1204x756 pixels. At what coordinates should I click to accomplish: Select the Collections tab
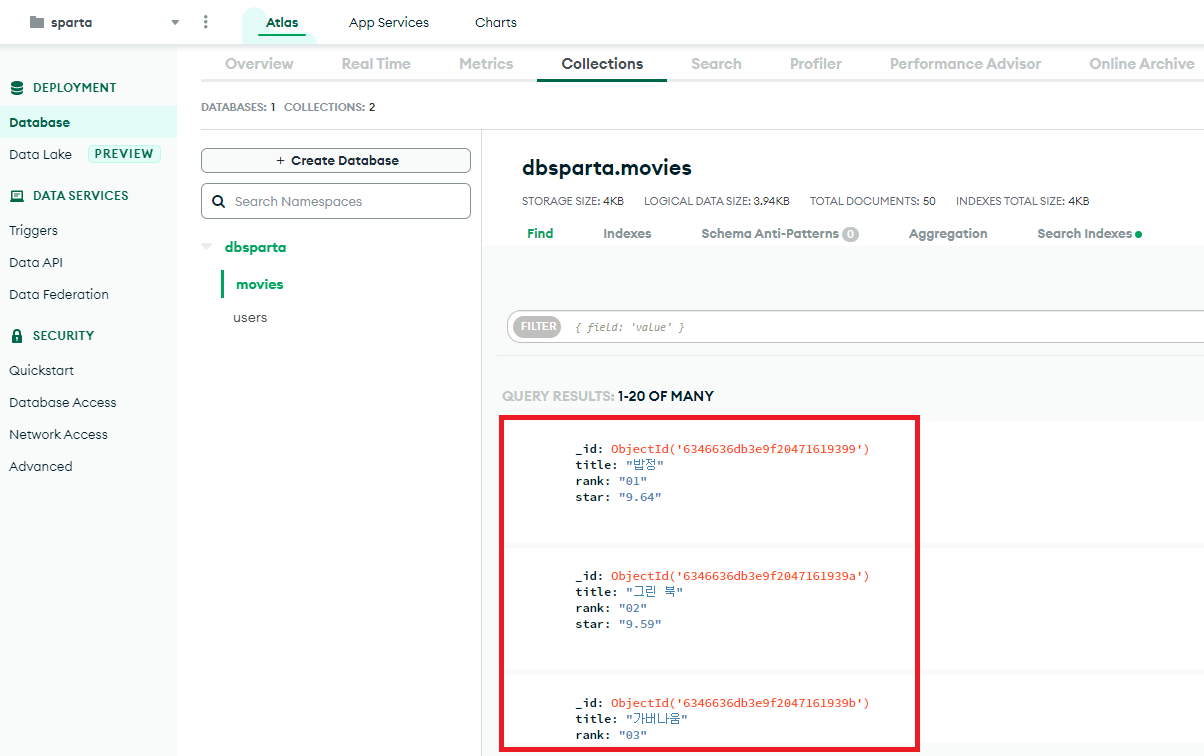click(x=602, y=63)
